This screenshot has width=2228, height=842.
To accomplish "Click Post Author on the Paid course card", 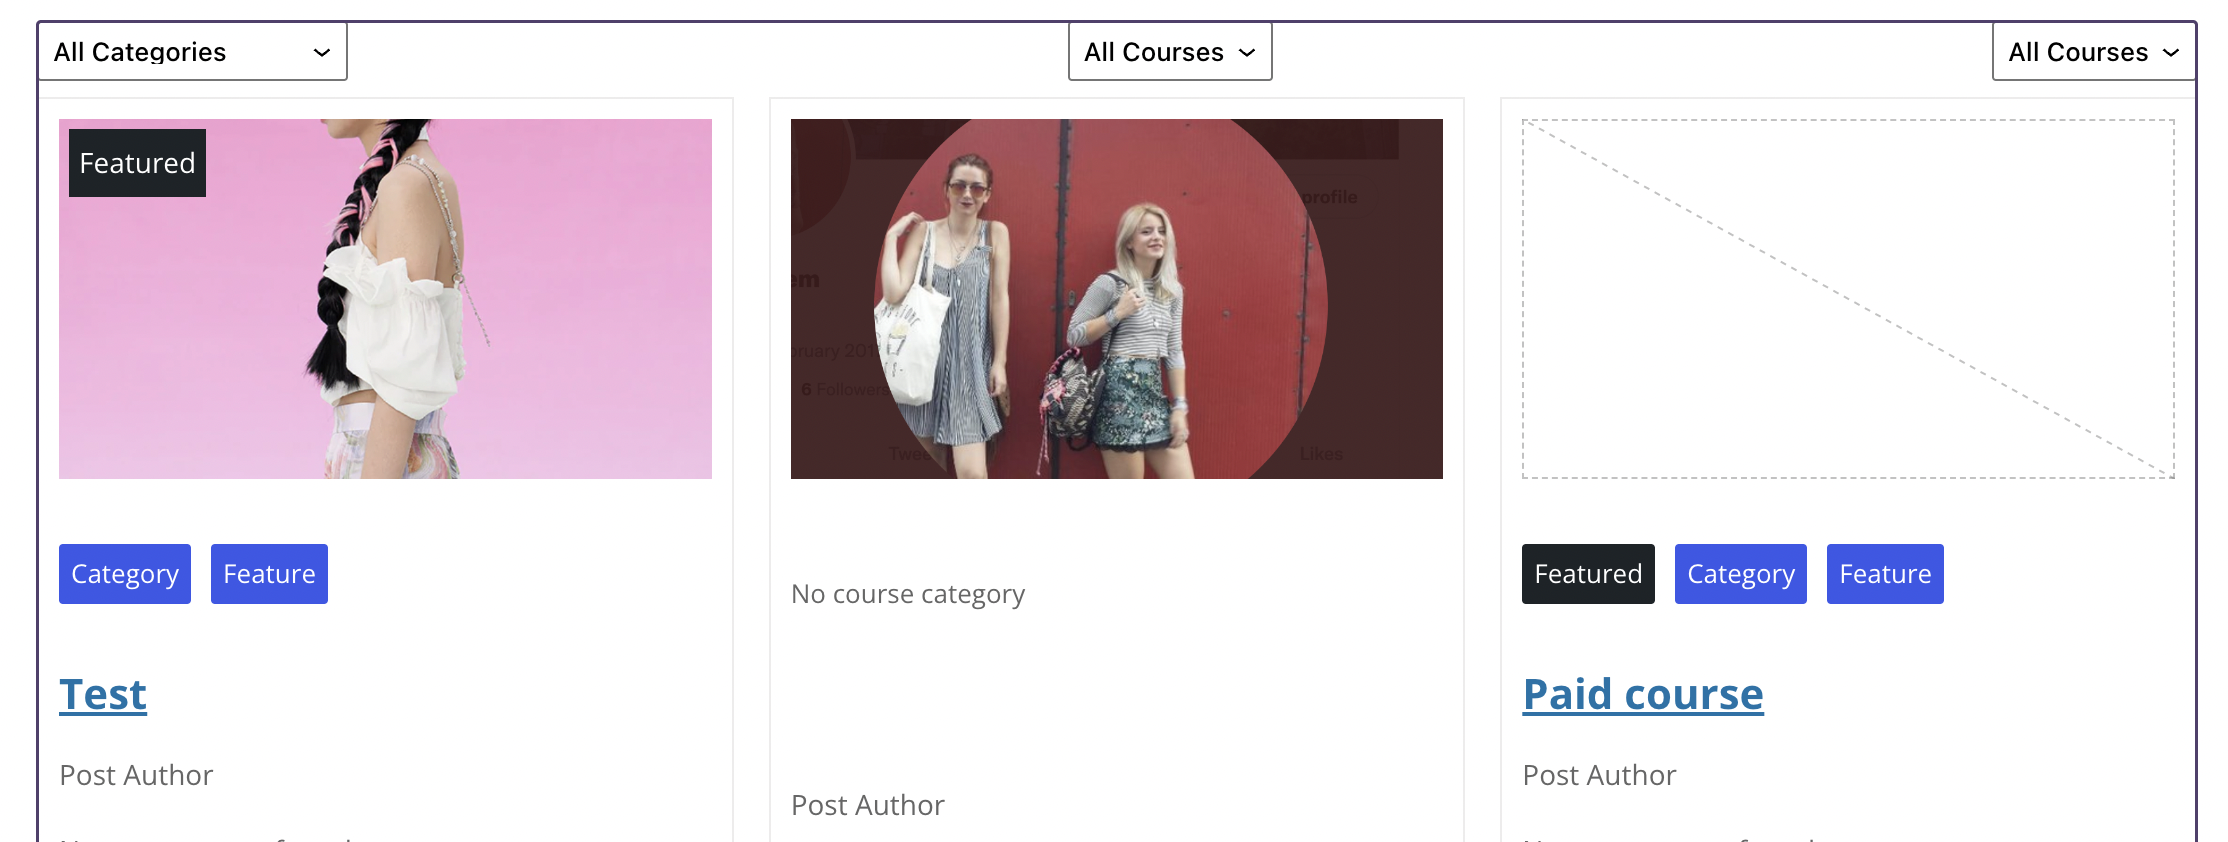I will click(x=1599, y=774).
